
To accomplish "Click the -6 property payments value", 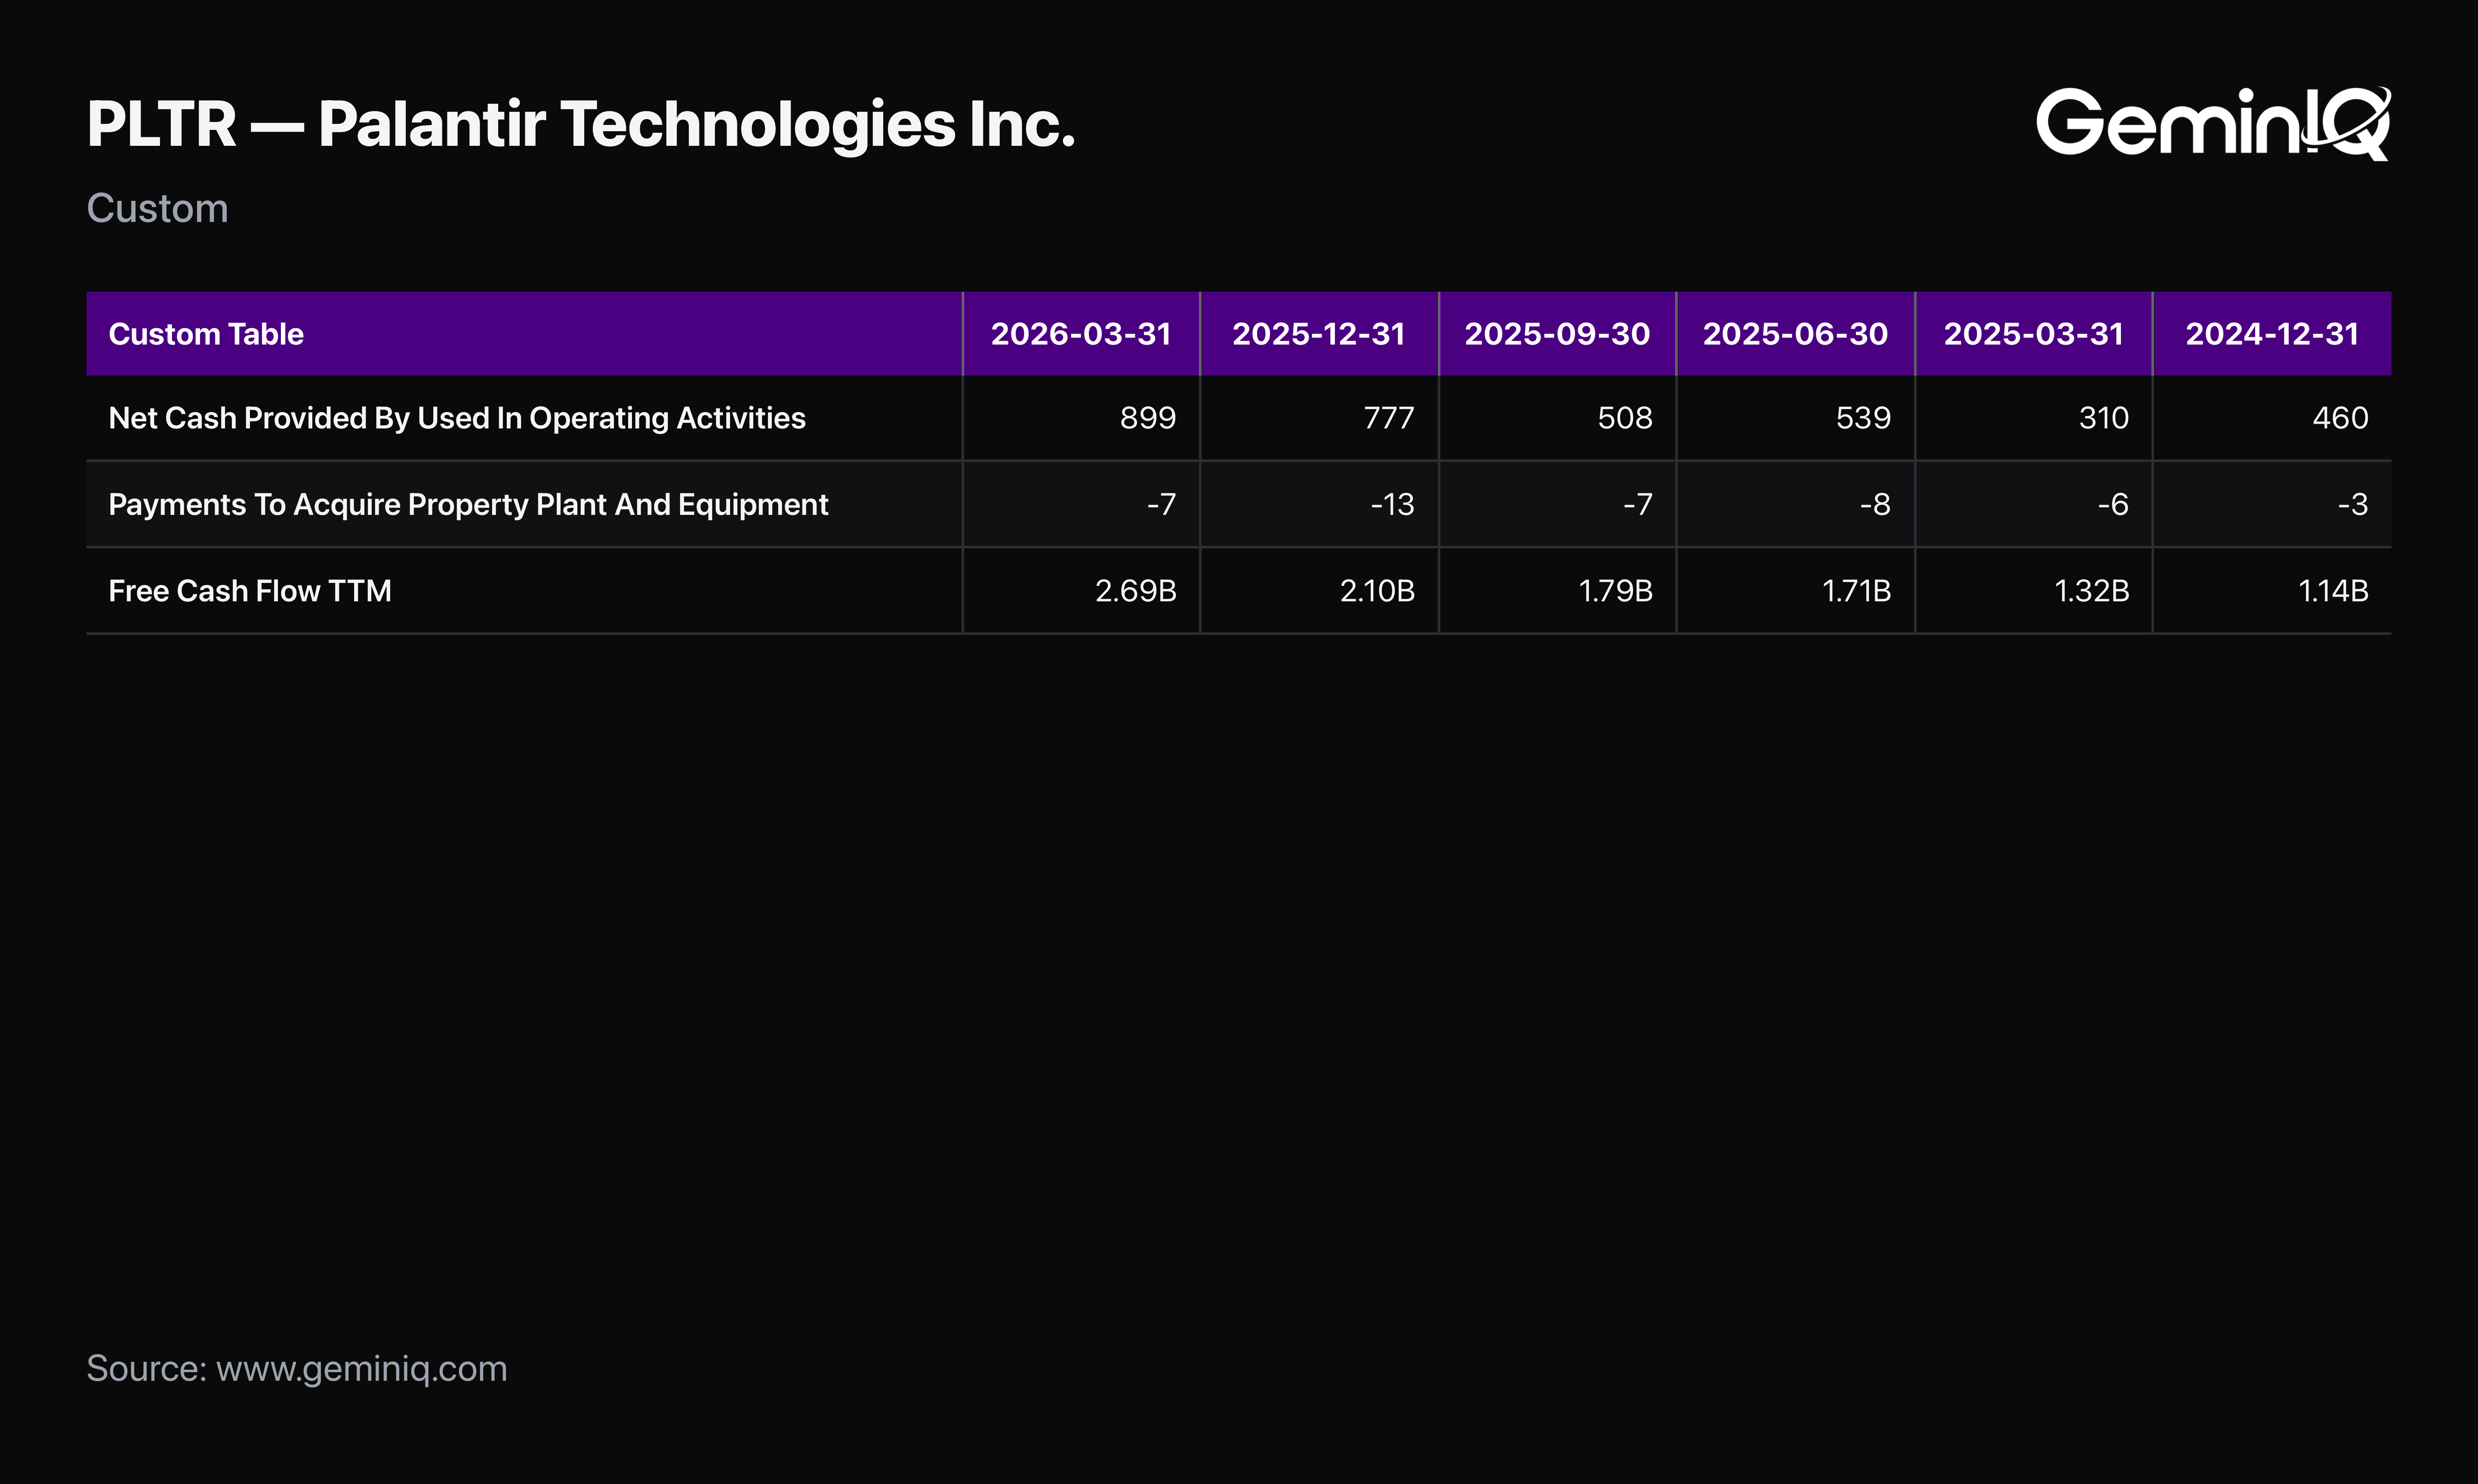I will point(2113,505).
